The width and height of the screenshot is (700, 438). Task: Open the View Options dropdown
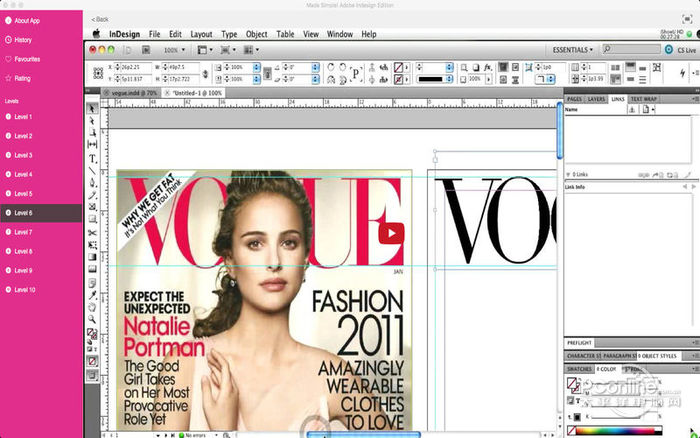click(x=205, y=50)
